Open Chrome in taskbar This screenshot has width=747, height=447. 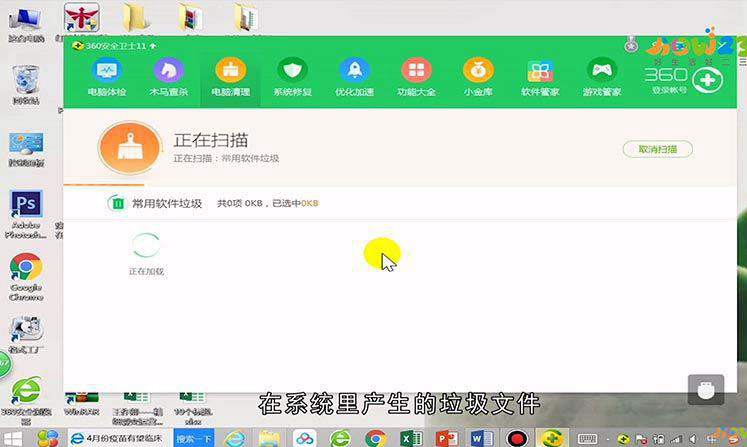[x=376, y=438]
